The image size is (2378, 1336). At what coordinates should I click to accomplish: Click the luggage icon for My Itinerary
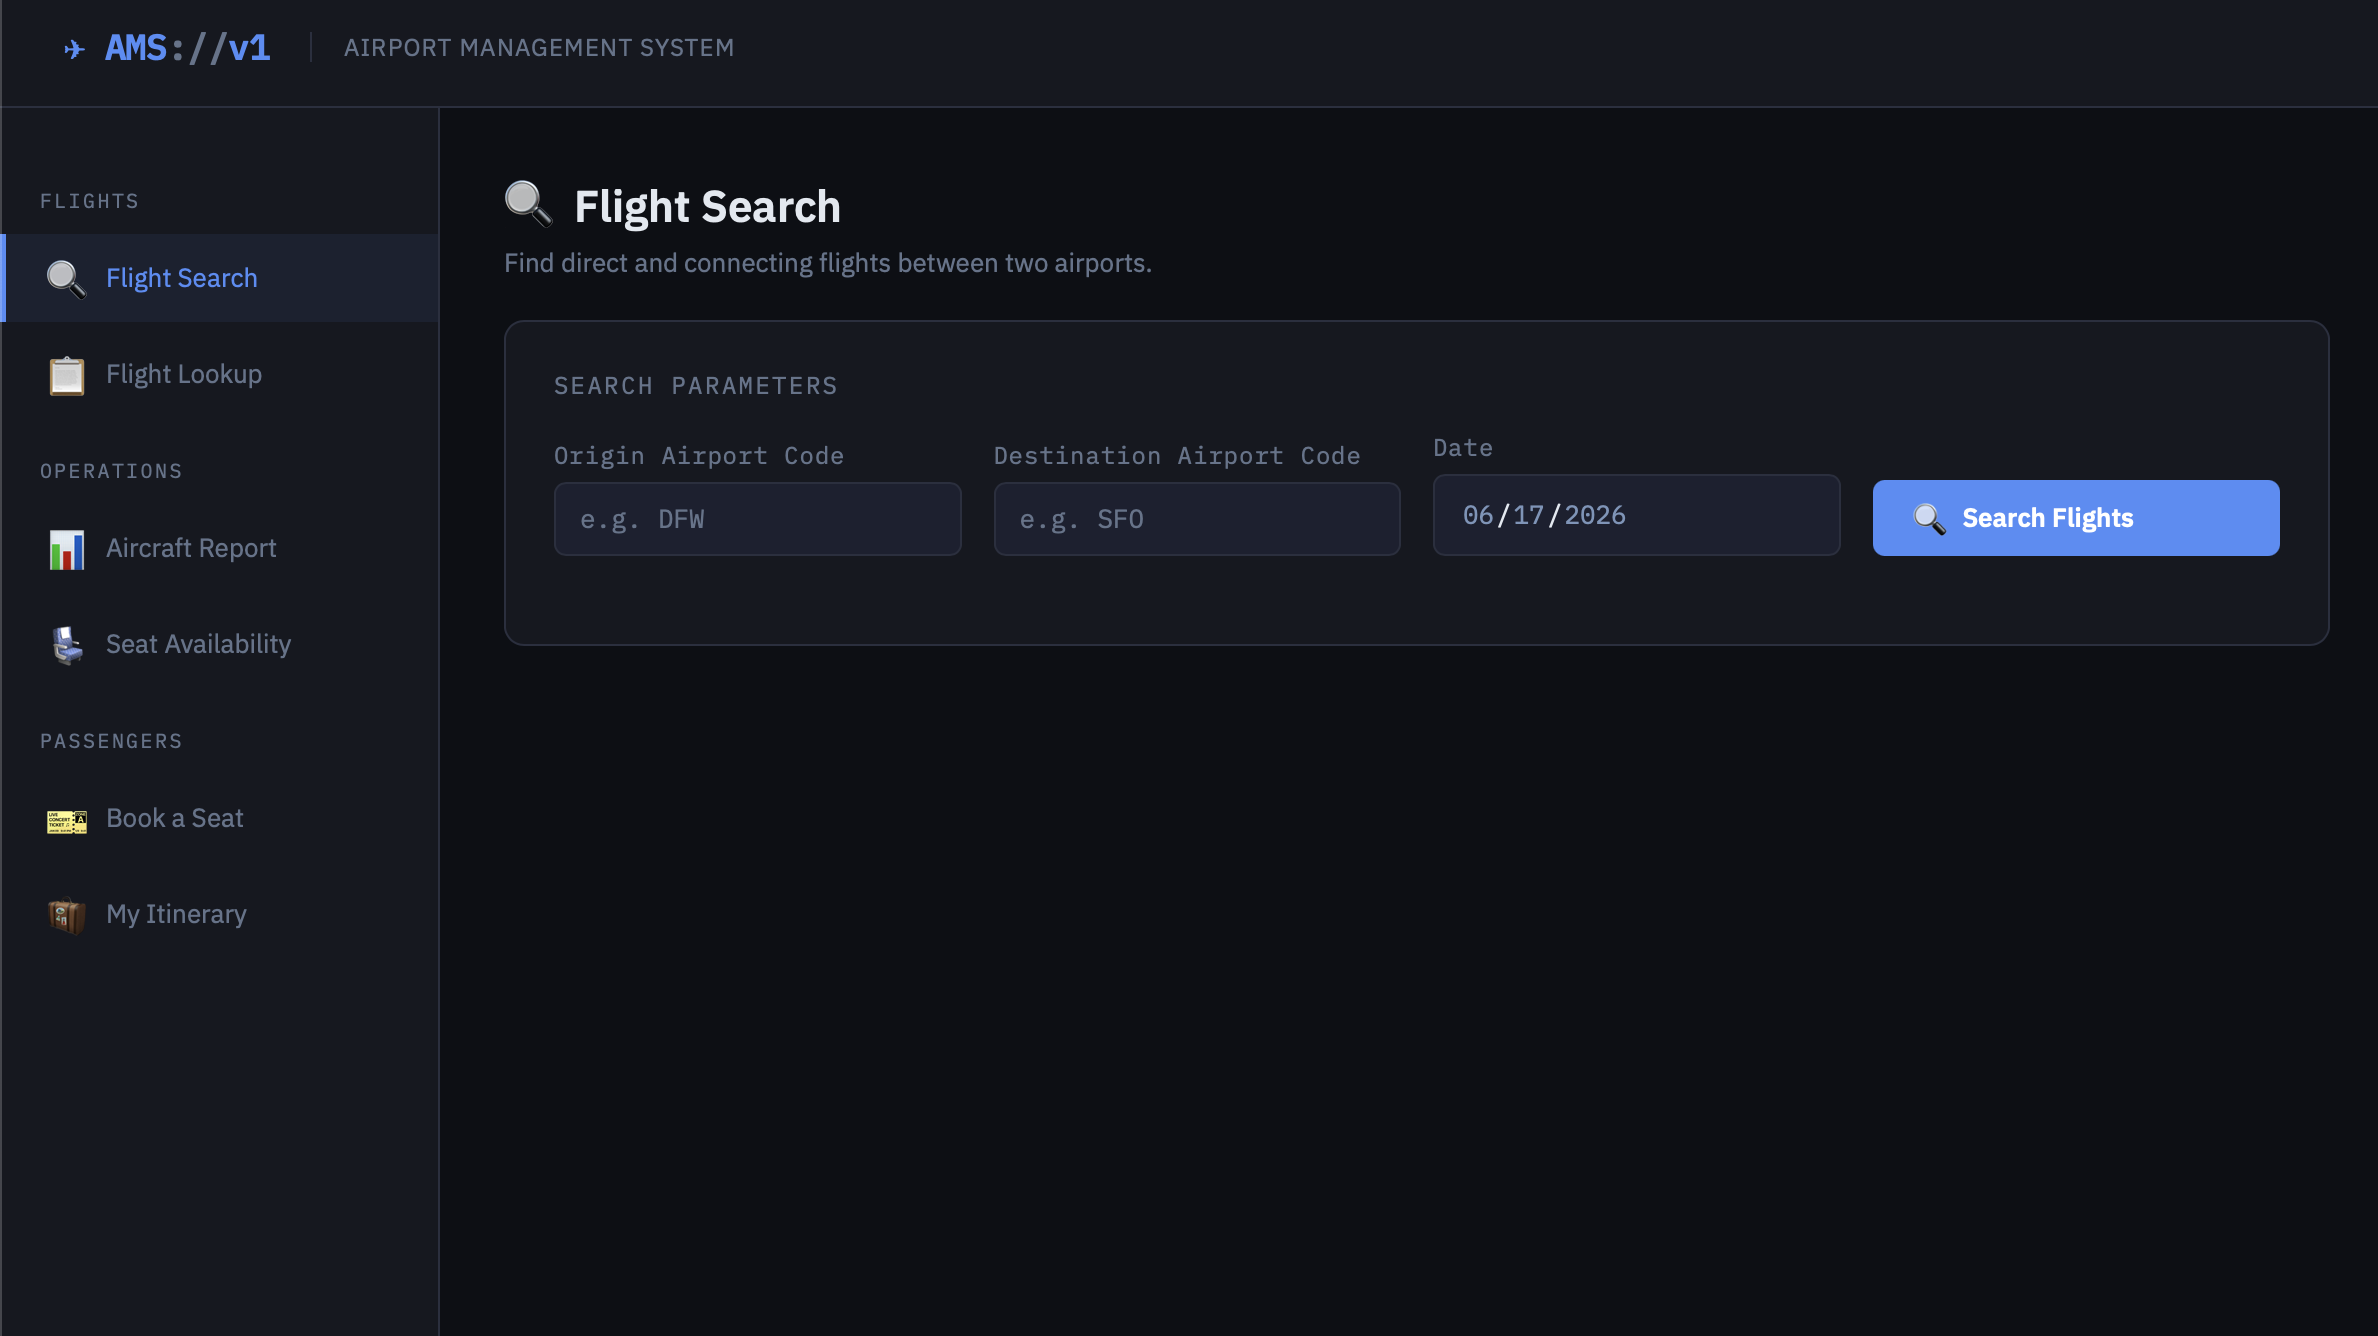67,915
